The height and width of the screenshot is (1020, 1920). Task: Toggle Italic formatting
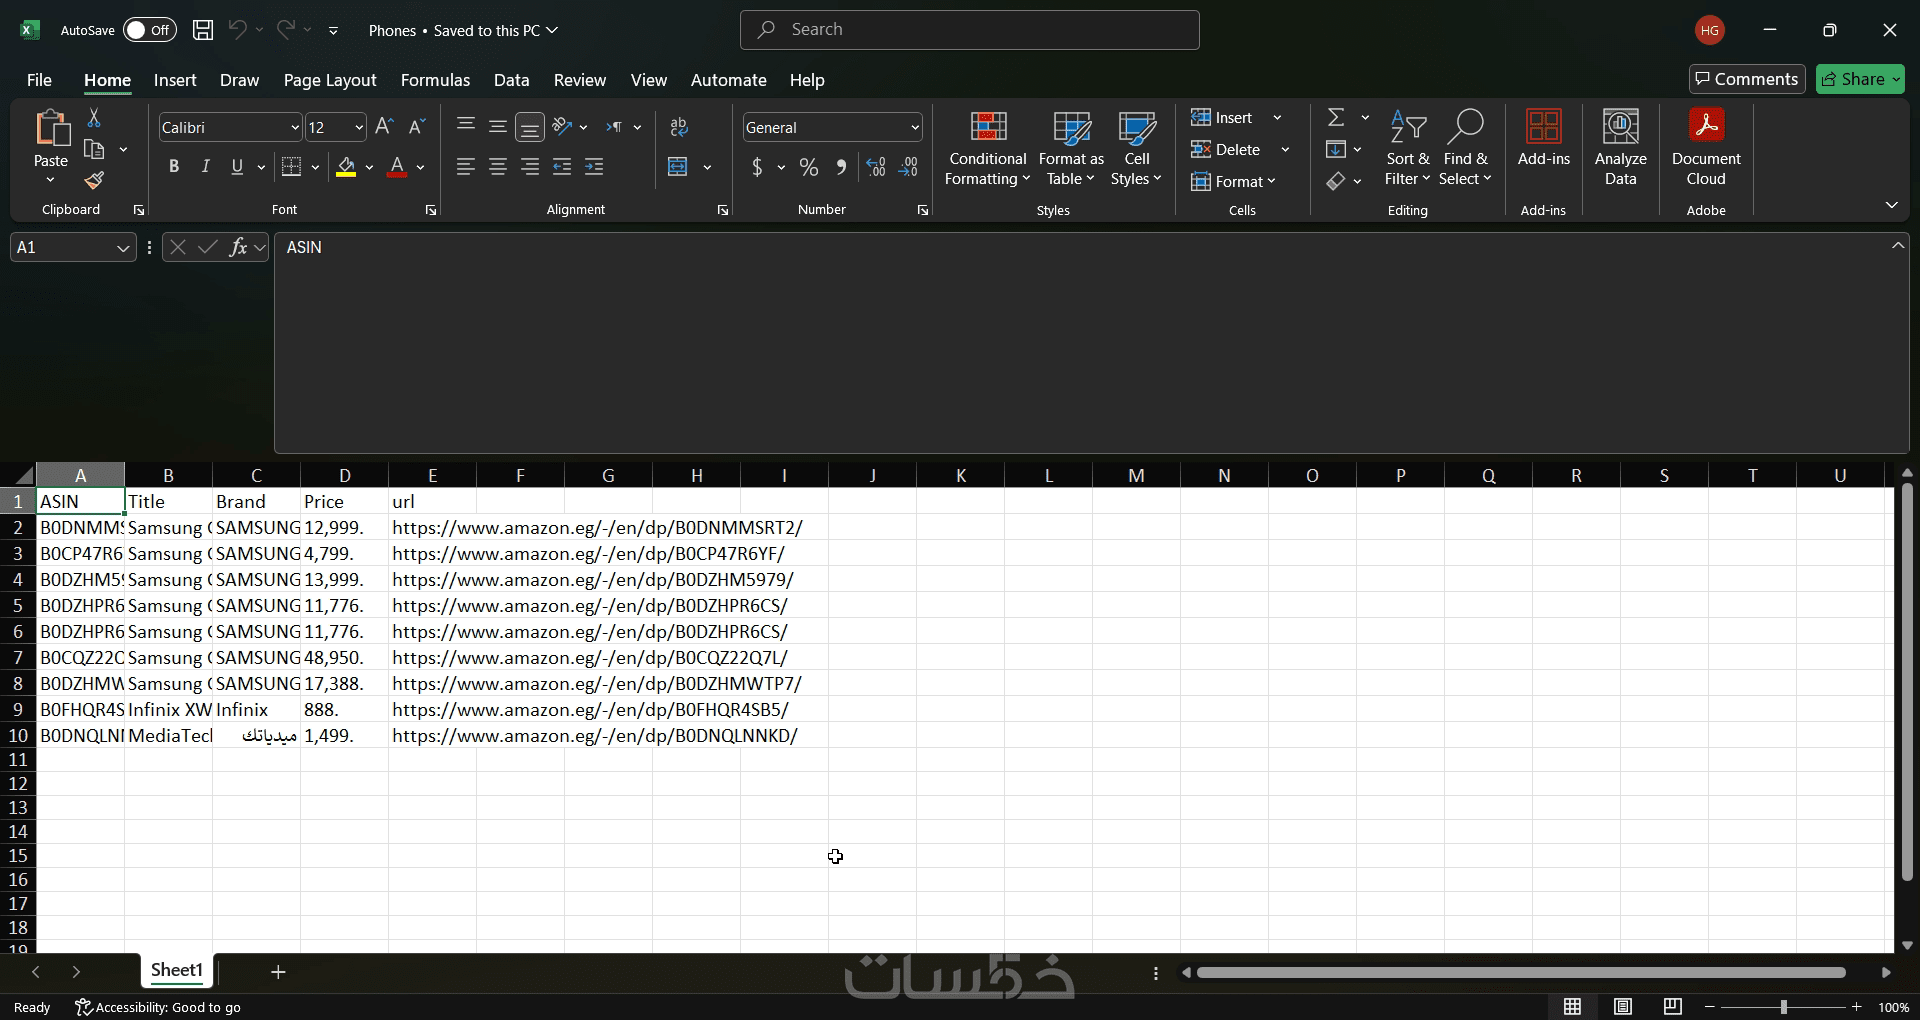click(x=206, y=167)
